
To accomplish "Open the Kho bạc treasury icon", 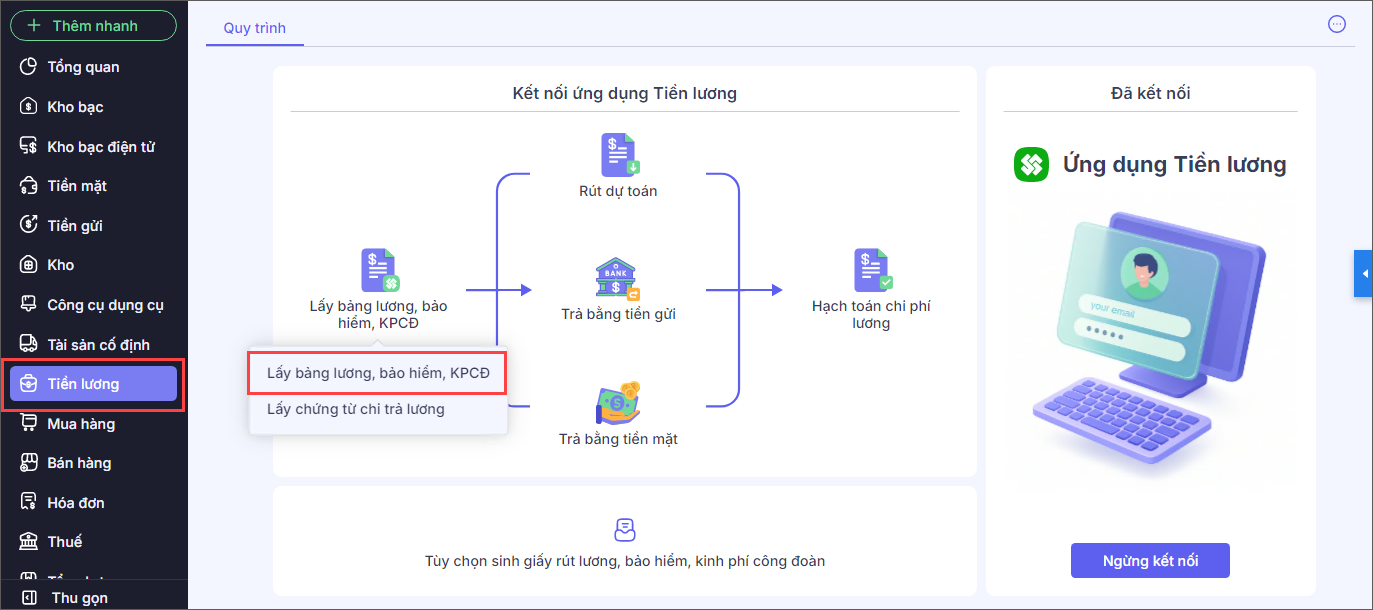I will (29, 106).
